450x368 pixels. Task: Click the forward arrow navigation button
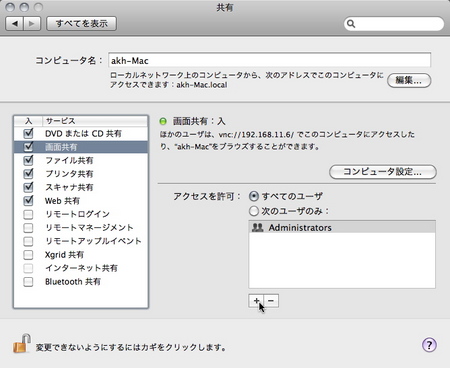pyautogui.click(x=32, y=24)
